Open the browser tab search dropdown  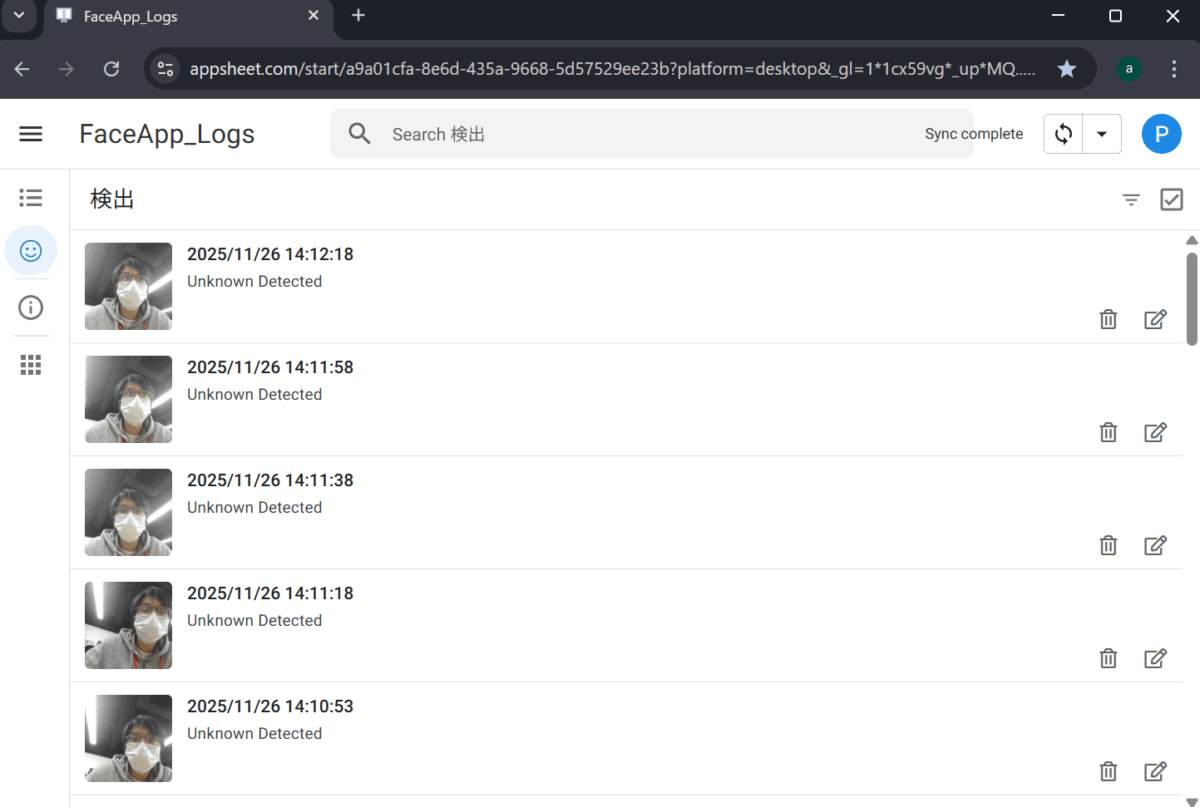18,16
